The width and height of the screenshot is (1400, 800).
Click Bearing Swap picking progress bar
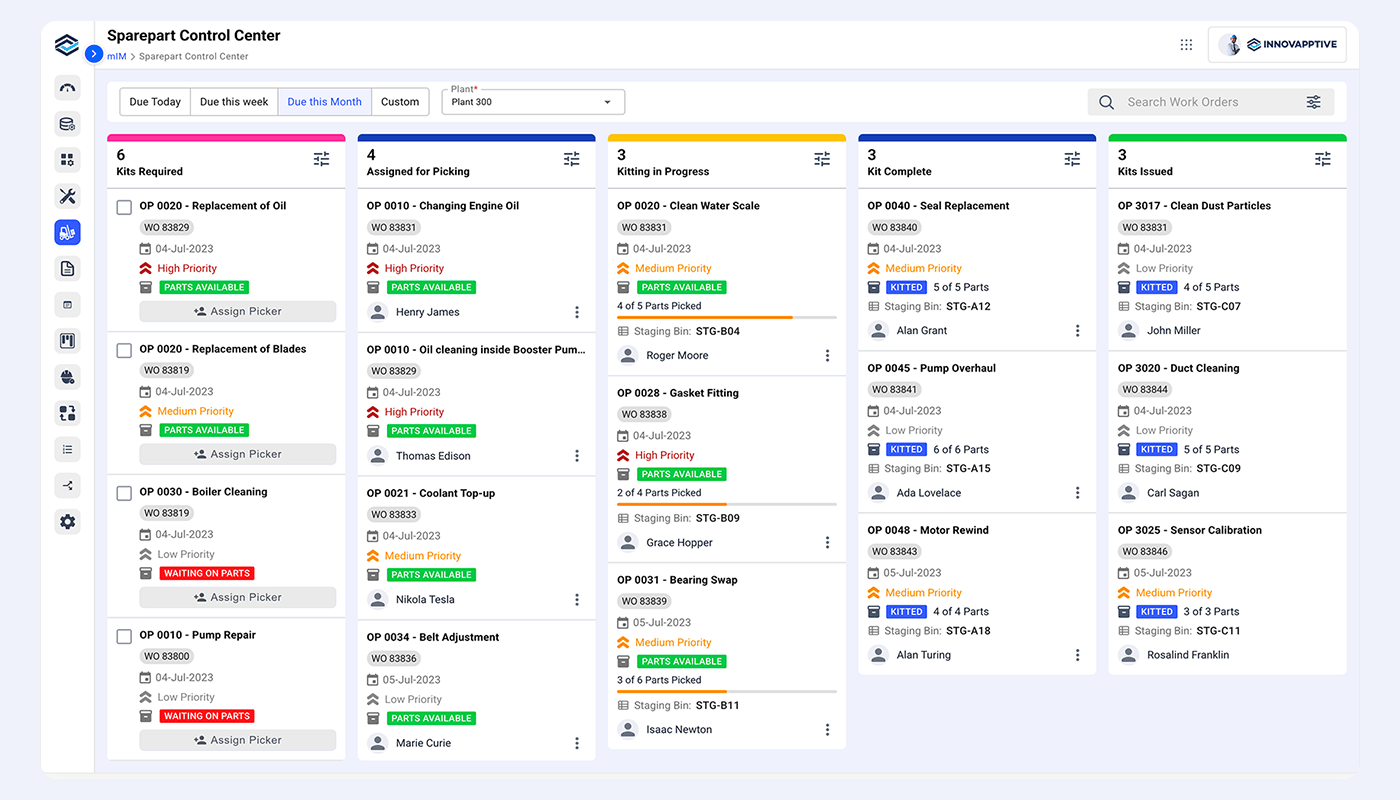tap(727, 691)
